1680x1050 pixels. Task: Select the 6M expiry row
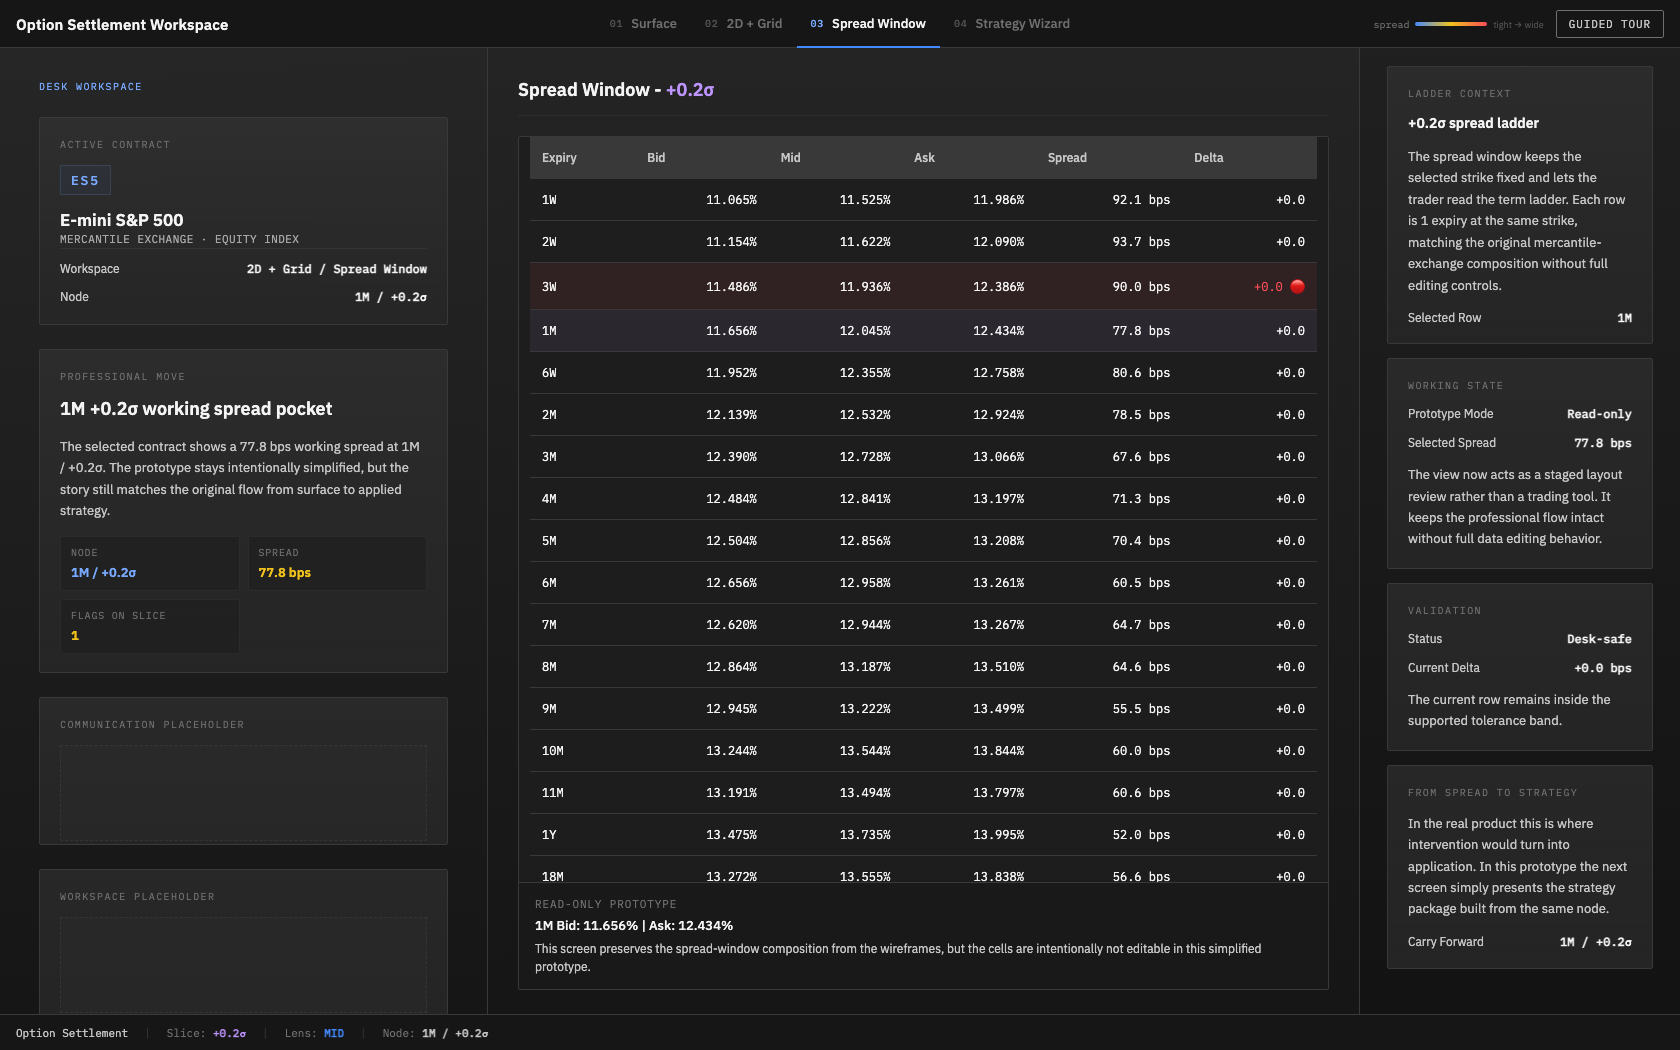923,583
